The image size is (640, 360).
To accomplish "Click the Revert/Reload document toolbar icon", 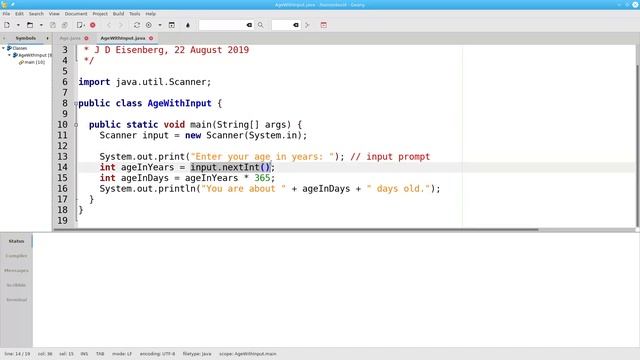I will pyautogui.click(x=80, y=25).
